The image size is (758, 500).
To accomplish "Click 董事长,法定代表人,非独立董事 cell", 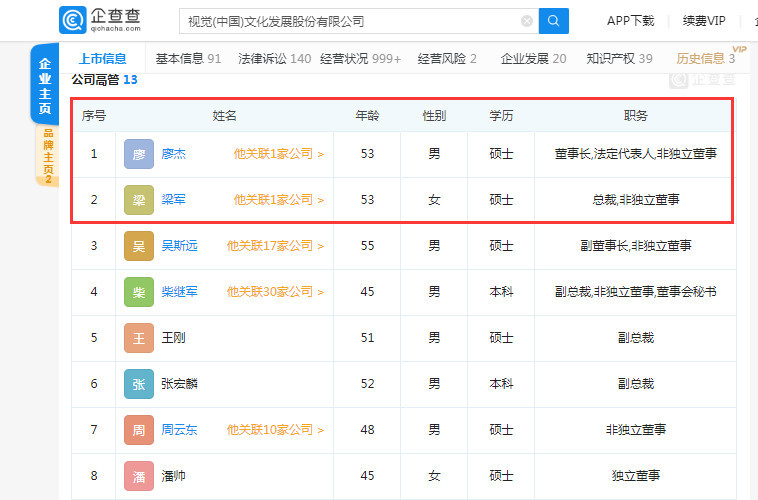I will pos(635,154).
